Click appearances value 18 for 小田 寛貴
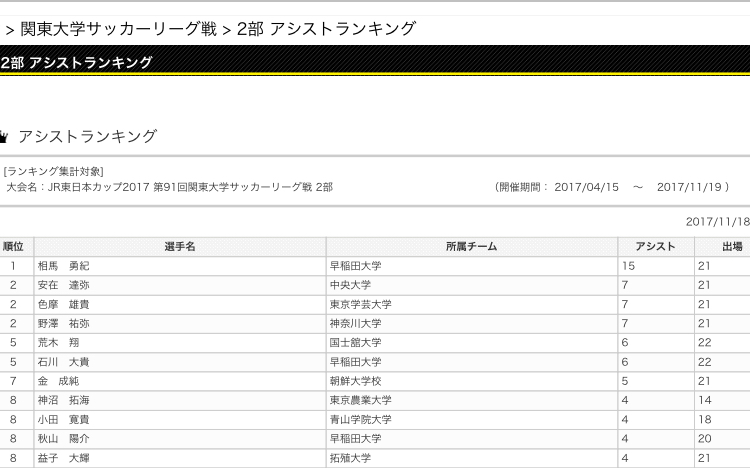The height and width of the screenshot is (468, 750). point(705,420)
